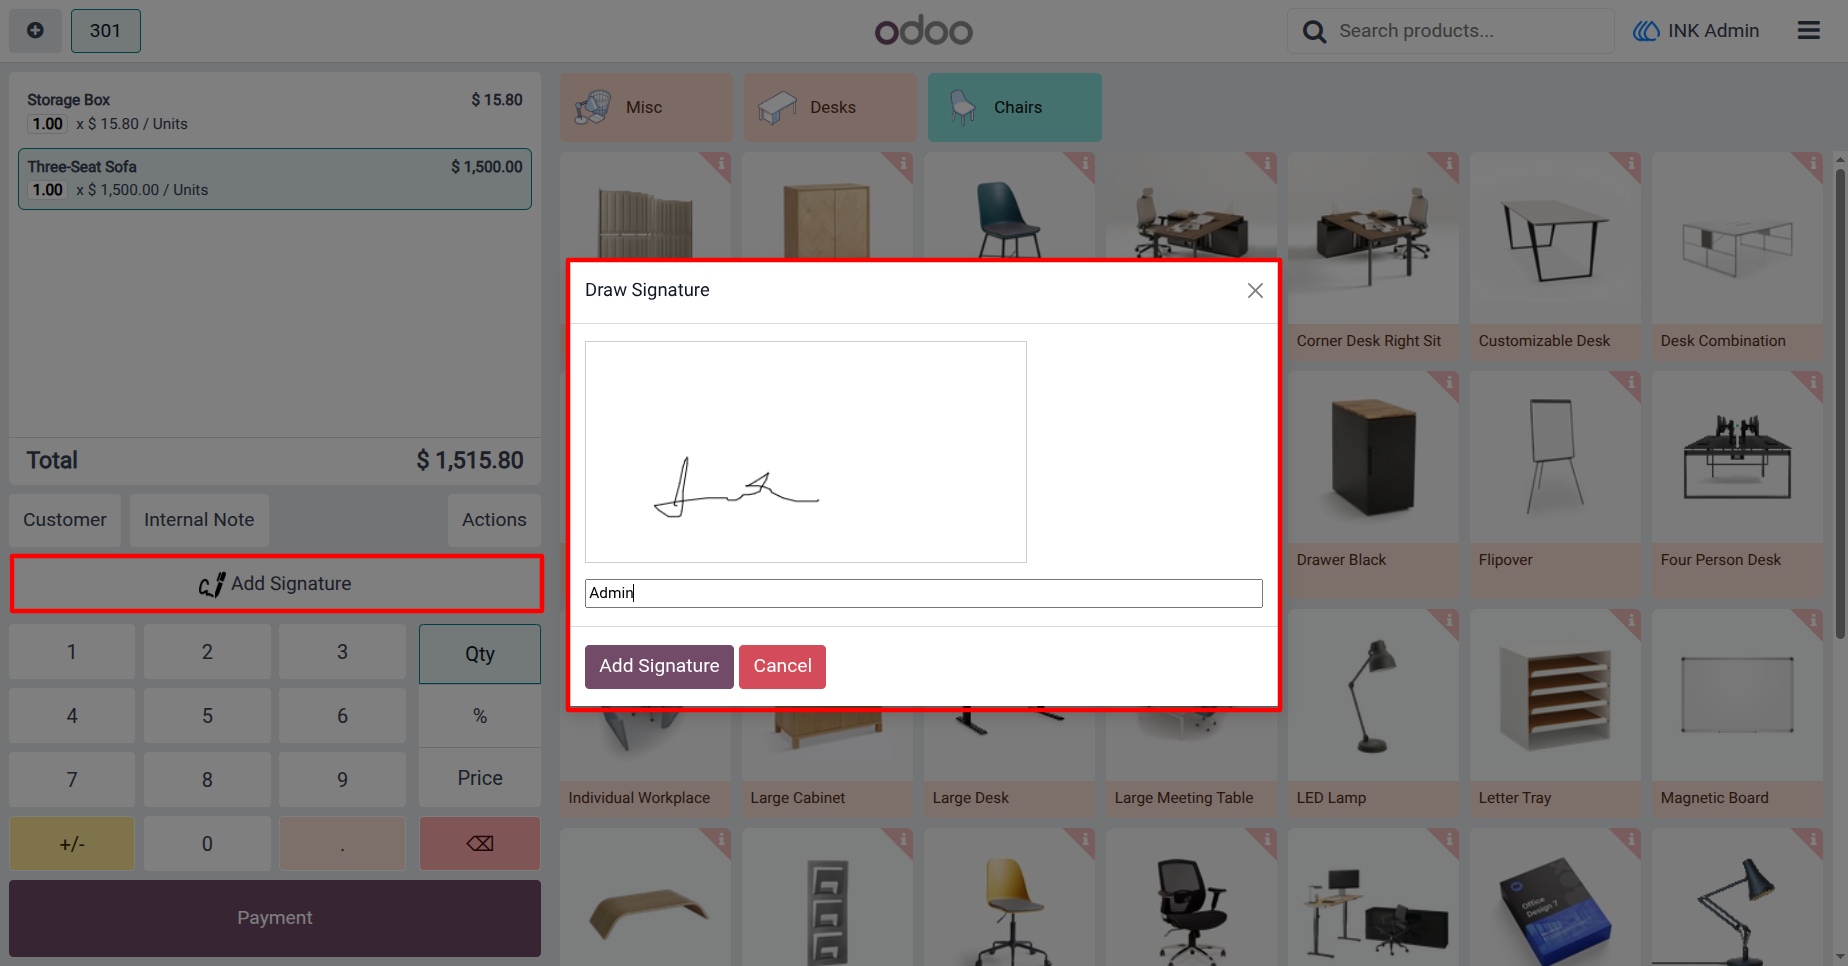Open info icon on Corner Desk Right Sit
The width and height of the screenshot is (1848, 966).
1447,163
